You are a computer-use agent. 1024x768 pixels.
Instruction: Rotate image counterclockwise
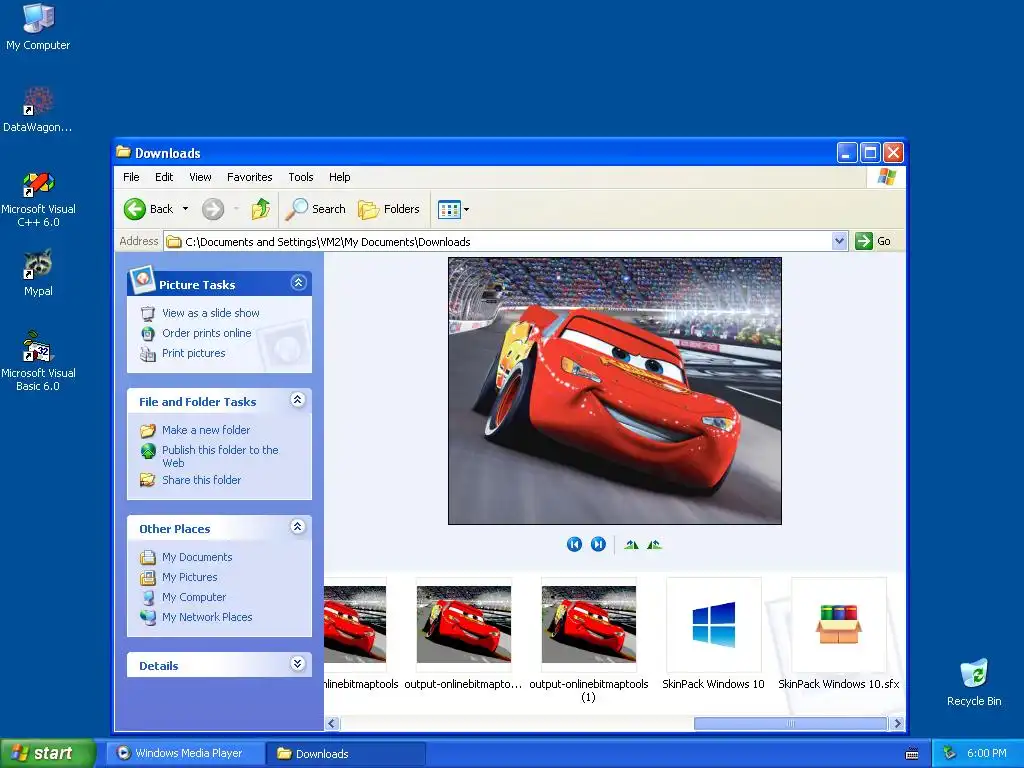point(654,545)
